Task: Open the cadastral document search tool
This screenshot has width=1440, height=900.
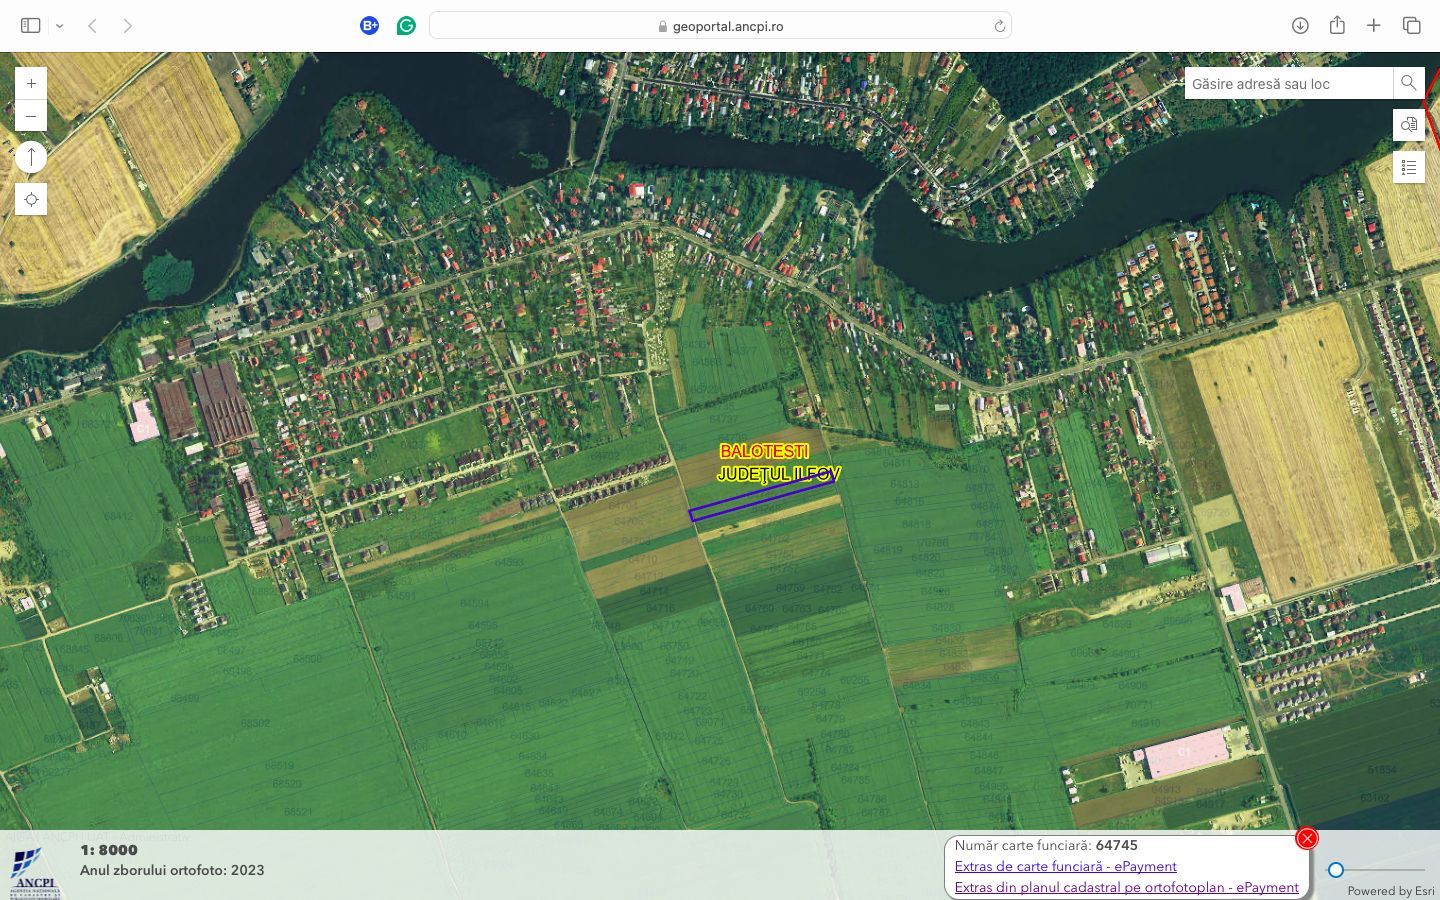Action: 1409,125
